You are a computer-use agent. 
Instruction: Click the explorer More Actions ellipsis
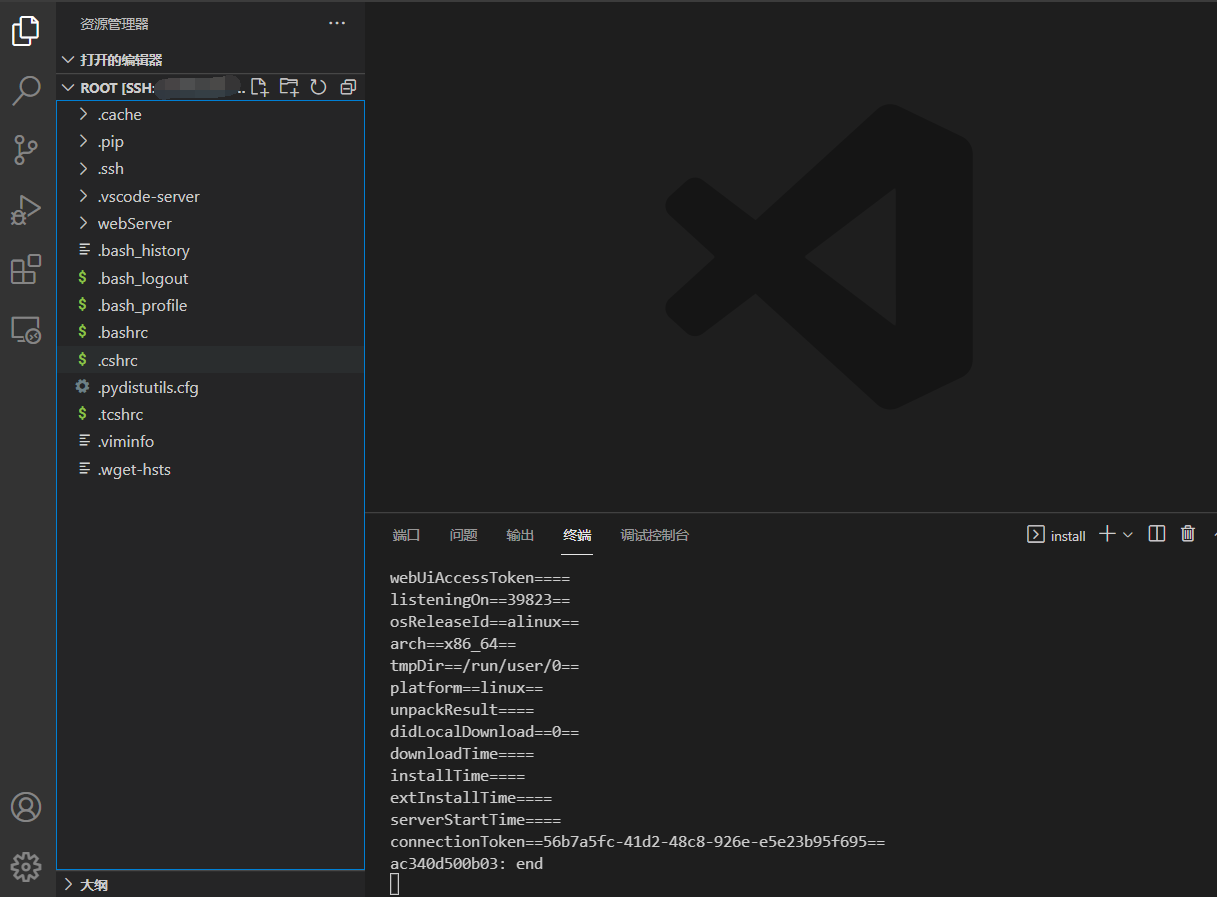coord(337,23)
